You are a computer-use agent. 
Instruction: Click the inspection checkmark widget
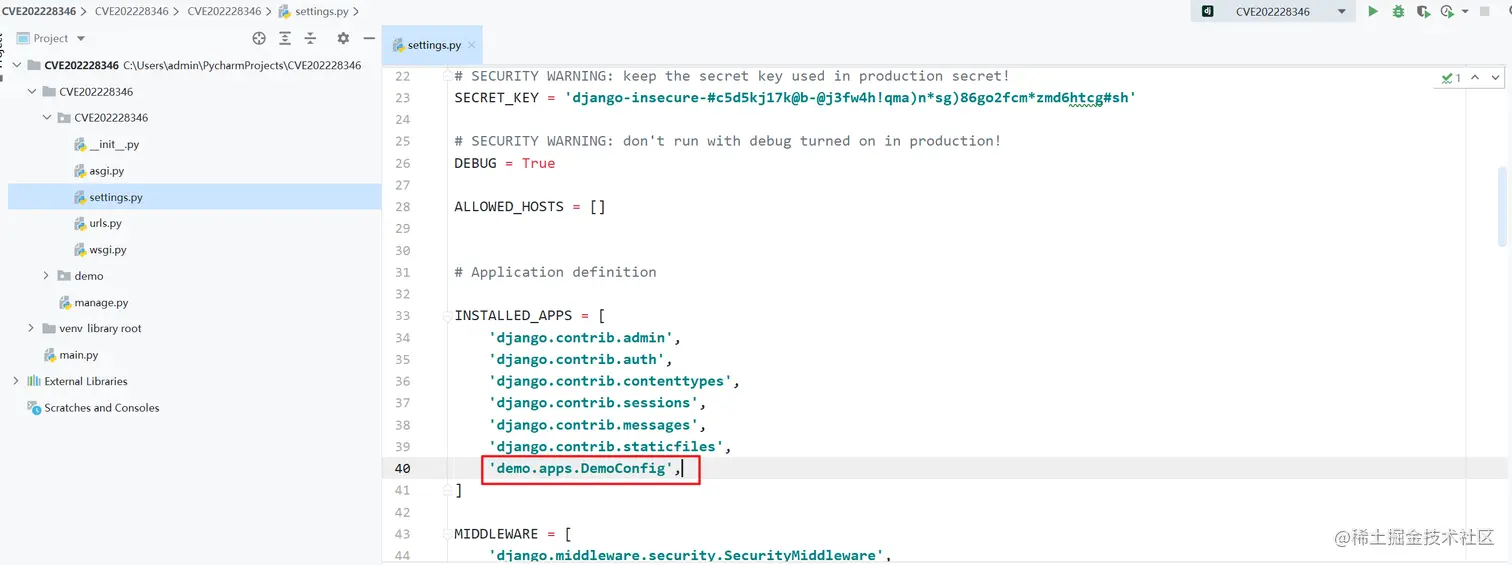pos(1452,77)
